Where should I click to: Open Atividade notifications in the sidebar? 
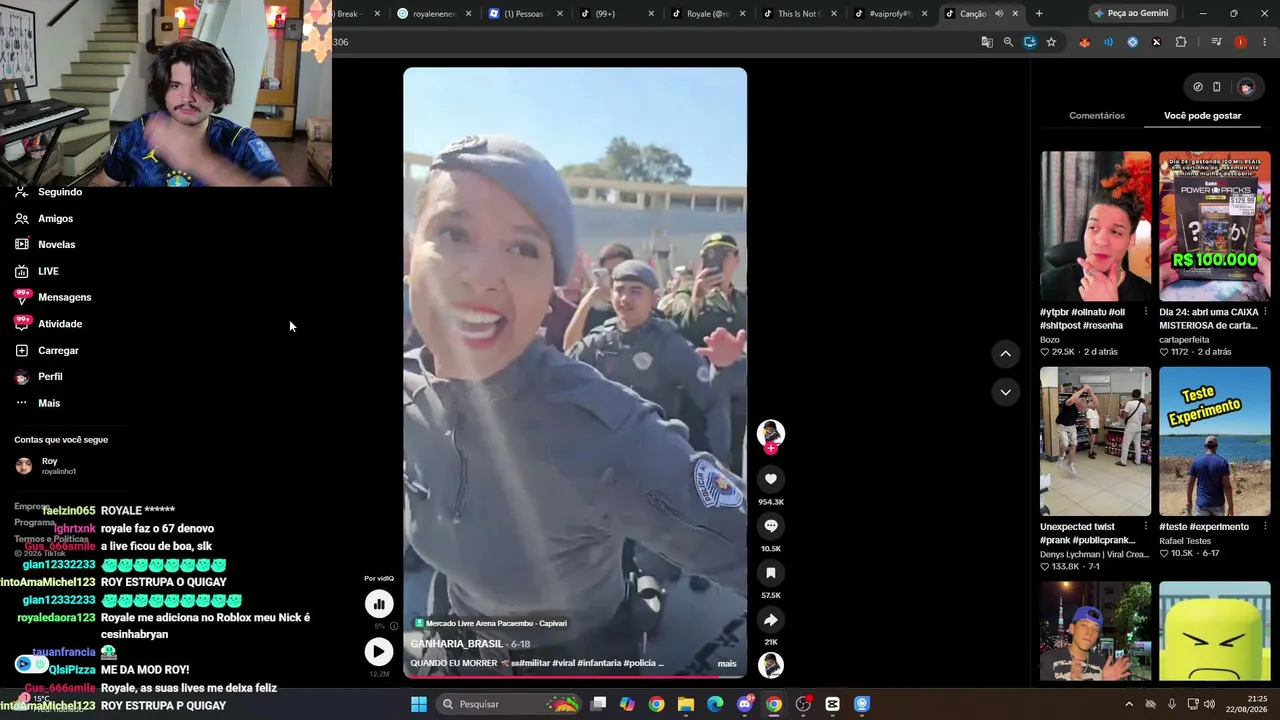49,324
